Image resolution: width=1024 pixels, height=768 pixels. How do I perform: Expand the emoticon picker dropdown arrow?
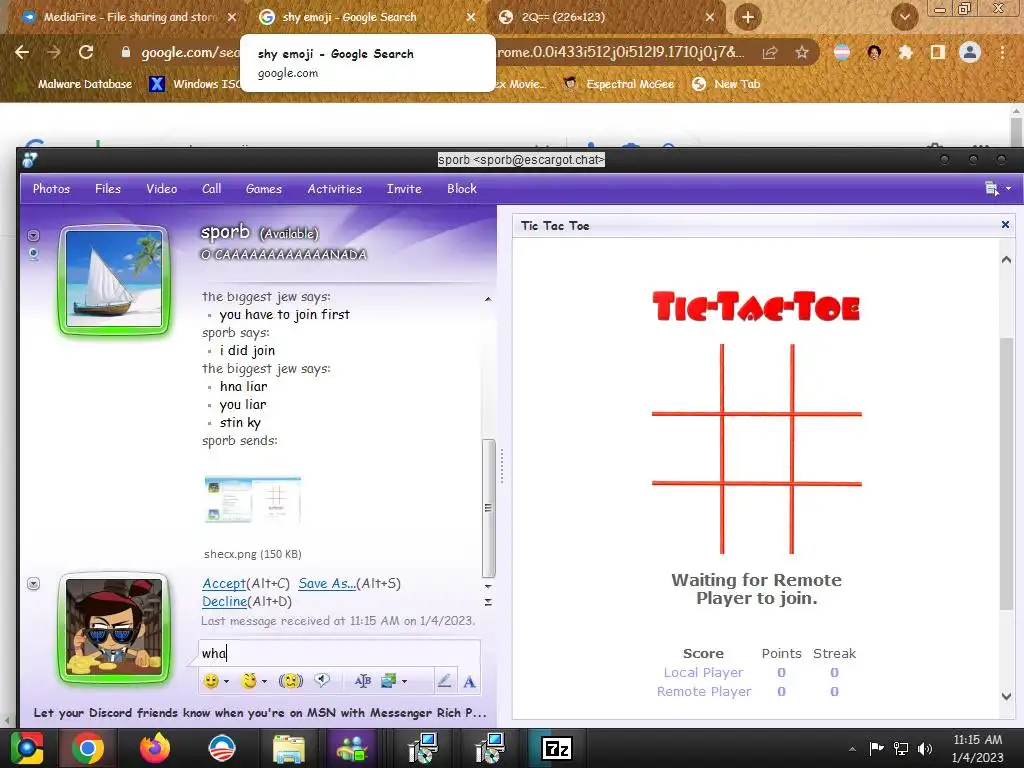tap(226, 681)
